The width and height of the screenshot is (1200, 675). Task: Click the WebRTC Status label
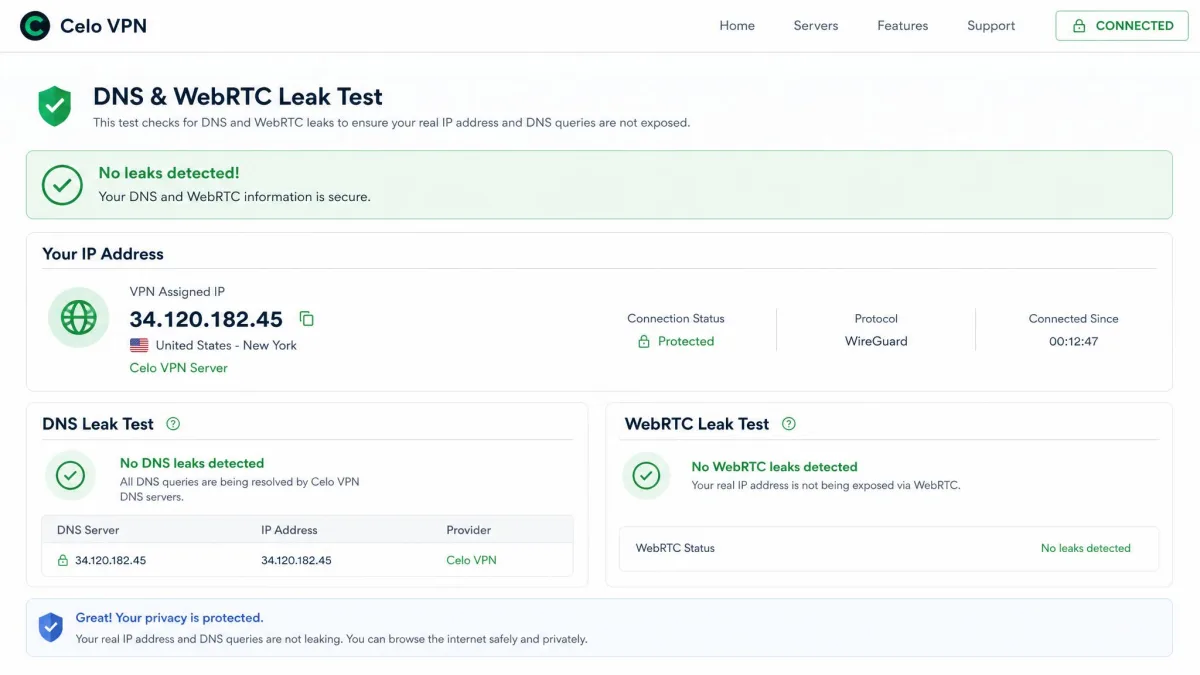coord(675,548)
